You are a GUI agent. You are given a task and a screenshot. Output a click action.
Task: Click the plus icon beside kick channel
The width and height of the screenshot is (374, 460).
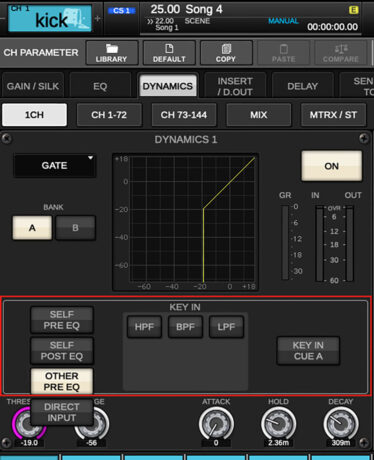97,18
